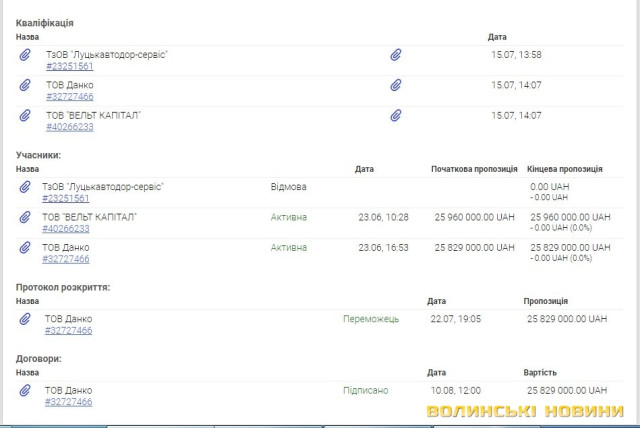Open #40266233 link under Учасники
Screen dimensions: 640x428
(66, 228)
